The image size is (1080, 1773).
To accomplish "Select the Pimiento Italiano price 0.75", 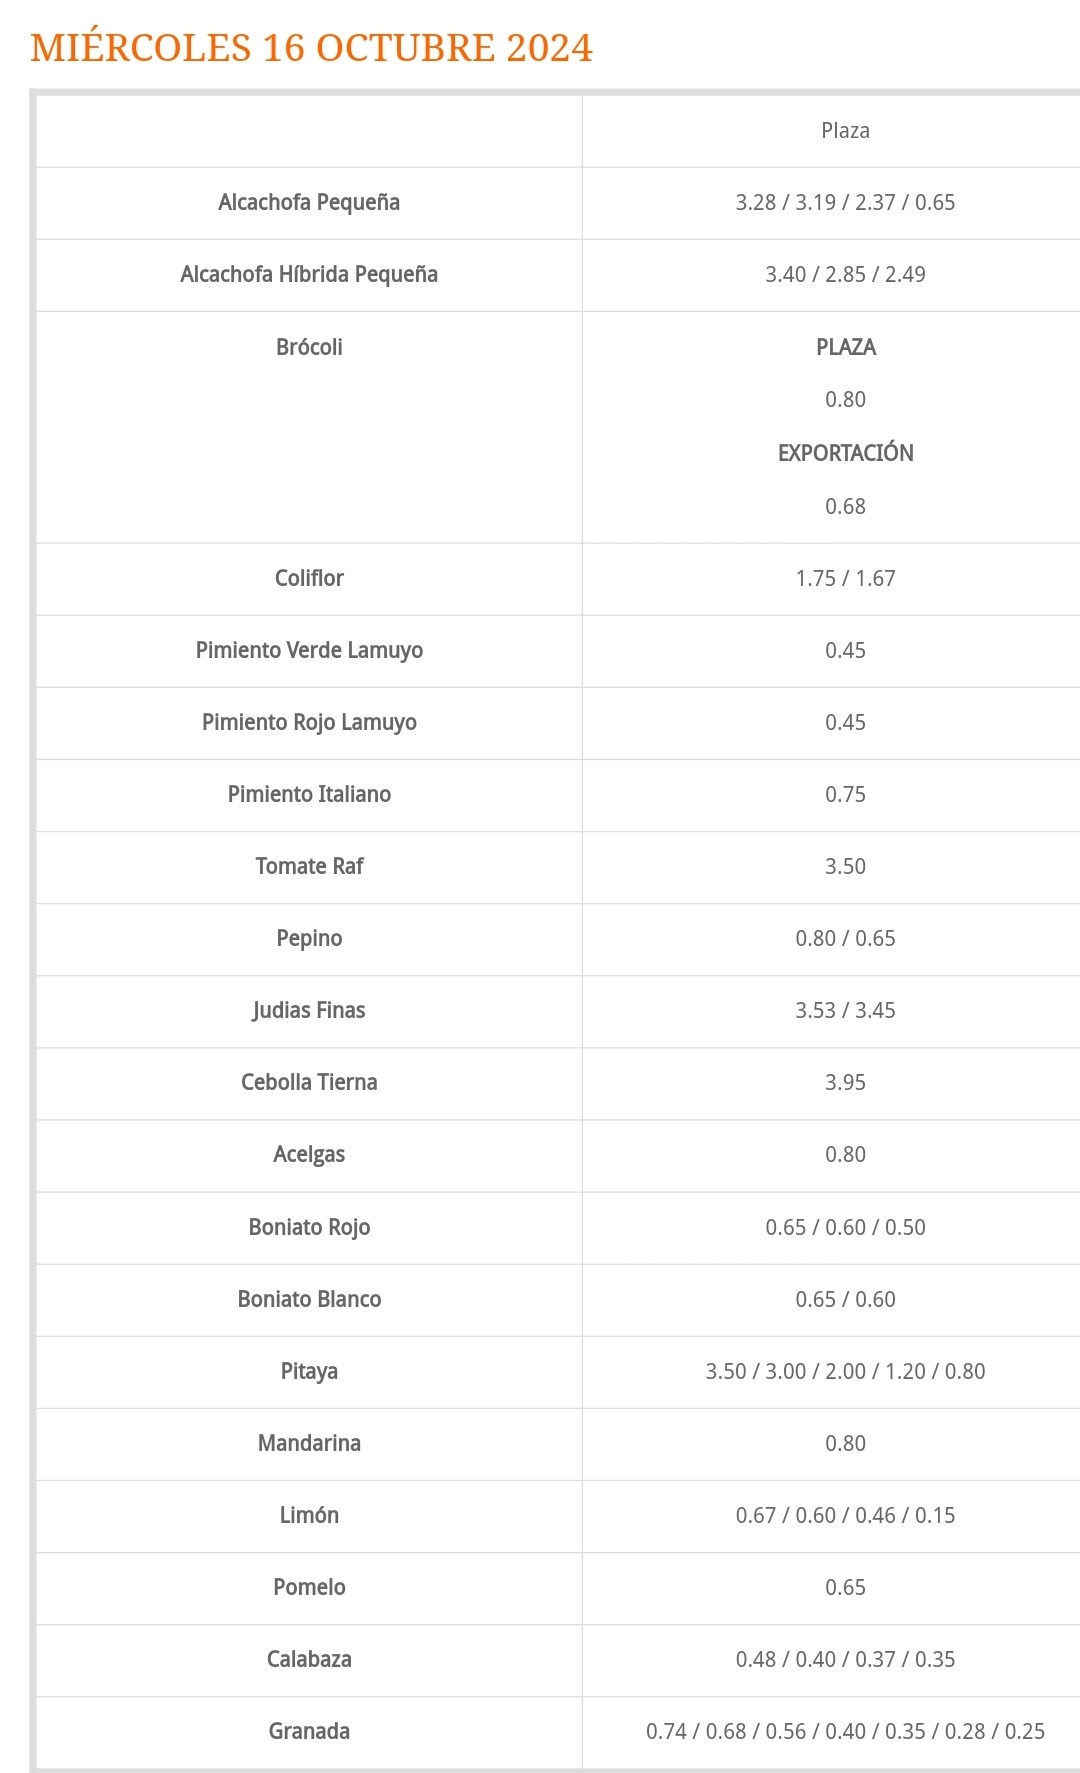I will tap(845, 795).
